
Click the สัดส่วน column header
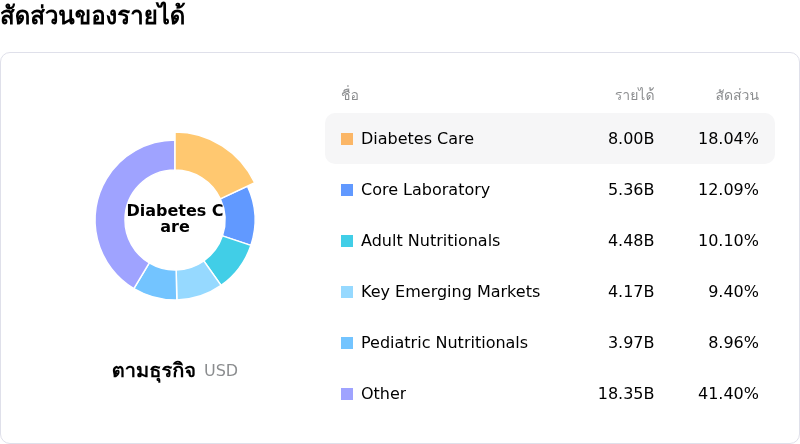[x=737, y=96]
